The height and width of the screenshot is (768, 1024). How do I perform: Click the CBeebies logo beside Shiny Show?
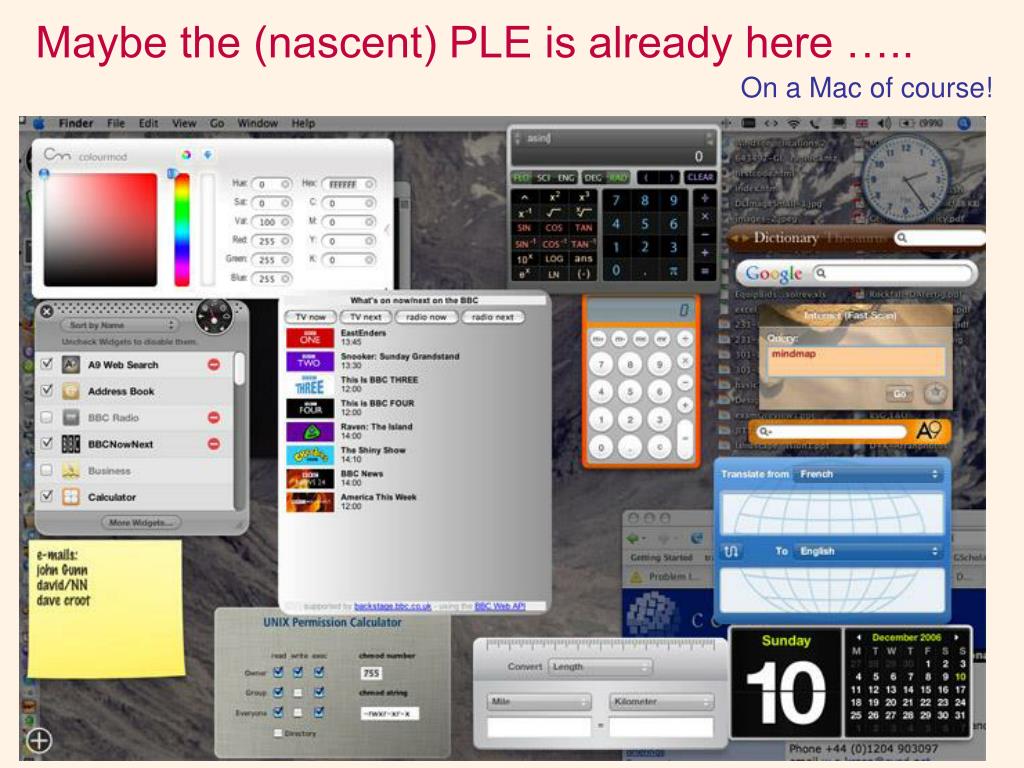tap(310, 455)
